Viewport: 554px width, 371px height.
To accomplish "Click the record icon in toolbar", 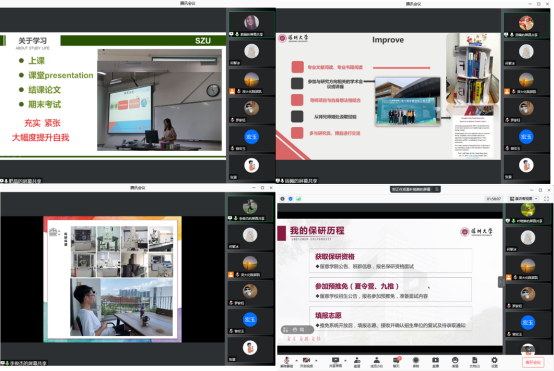I will point(416,361).
